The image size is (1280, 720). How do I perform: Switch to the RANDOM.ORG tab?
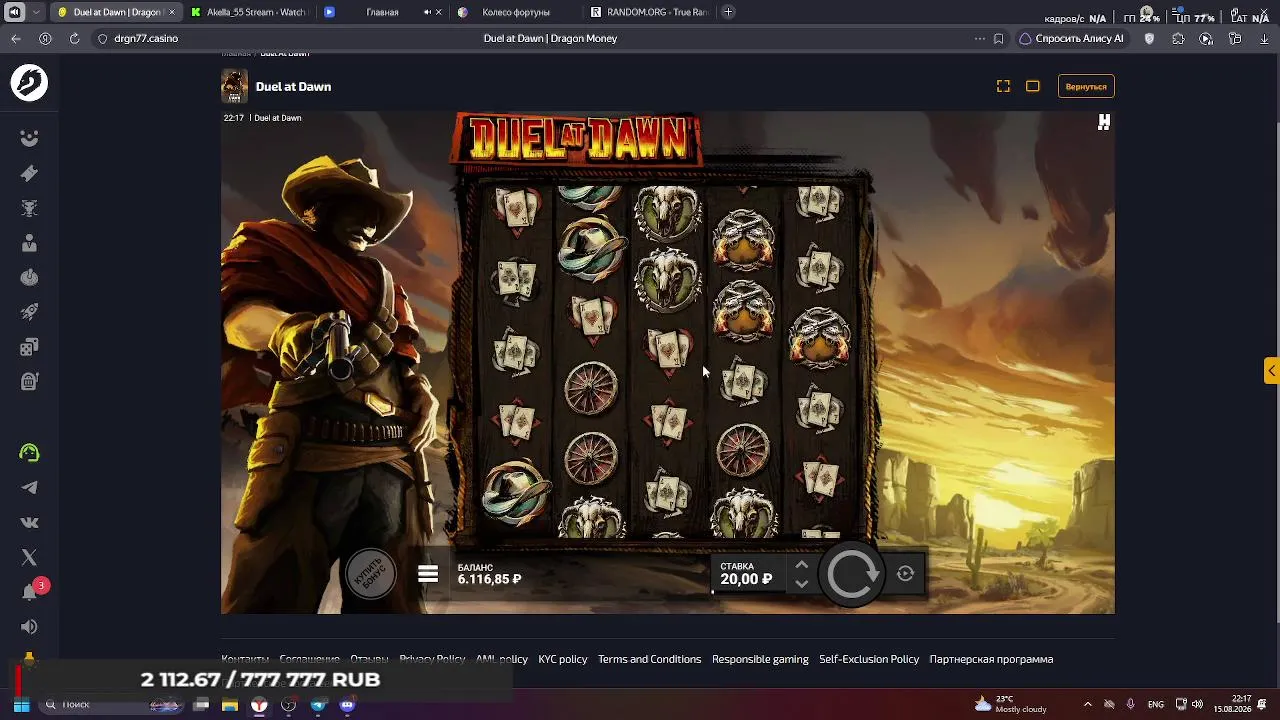[x=649, y=12]
